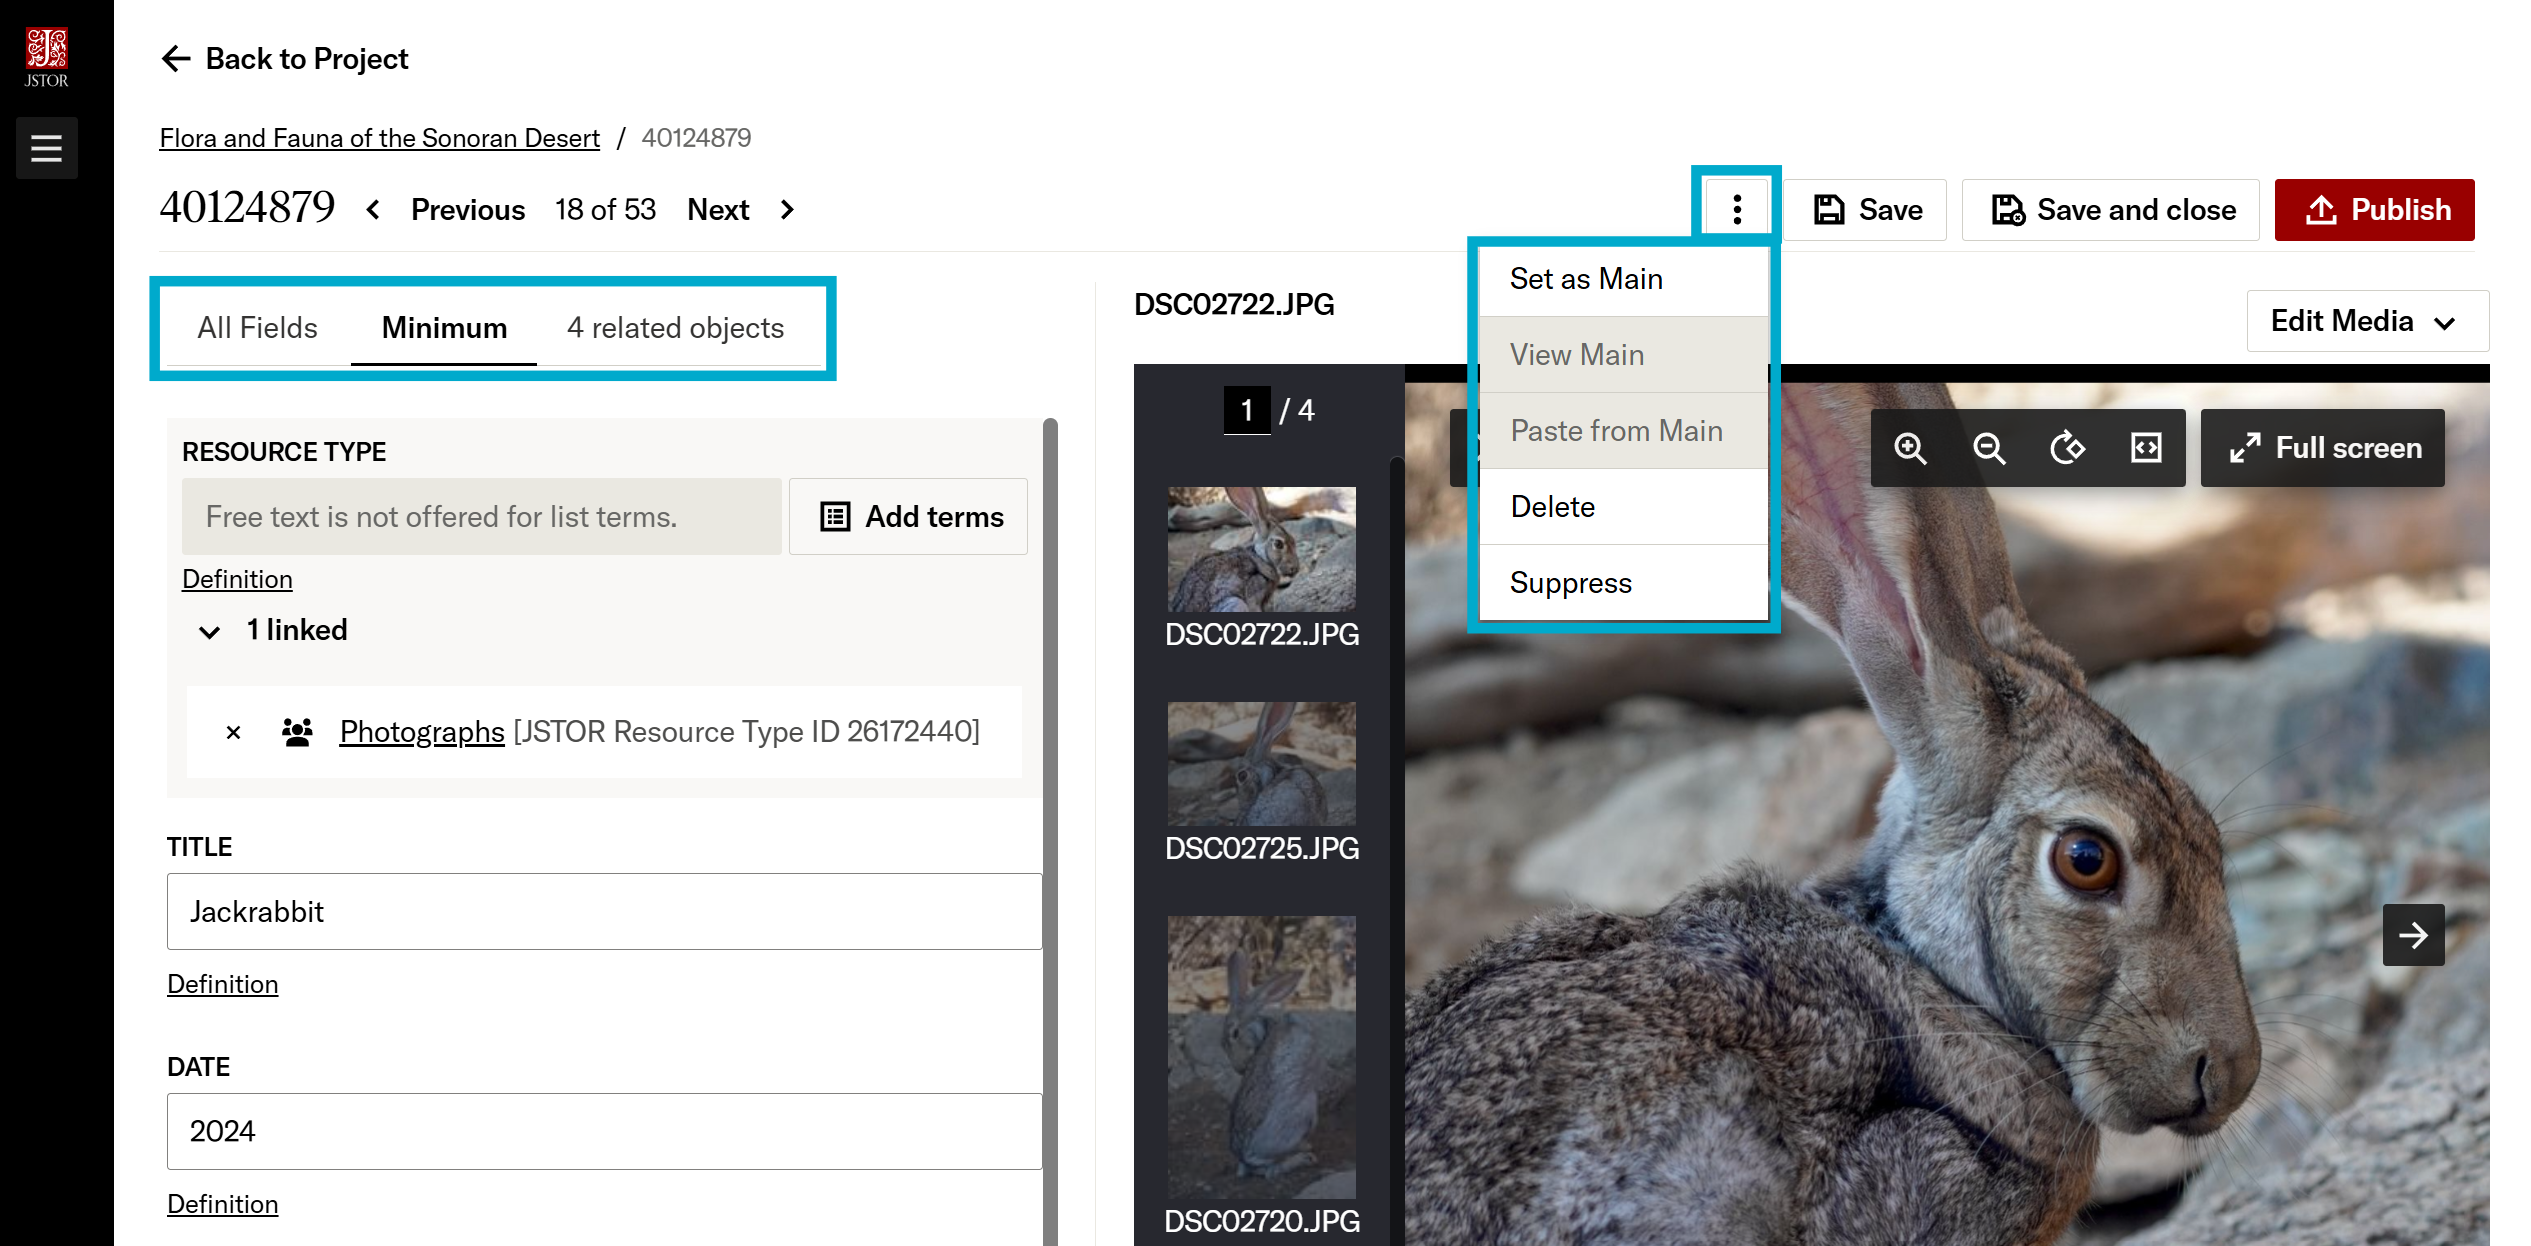Publish the record

click(x=2375, y=210)
